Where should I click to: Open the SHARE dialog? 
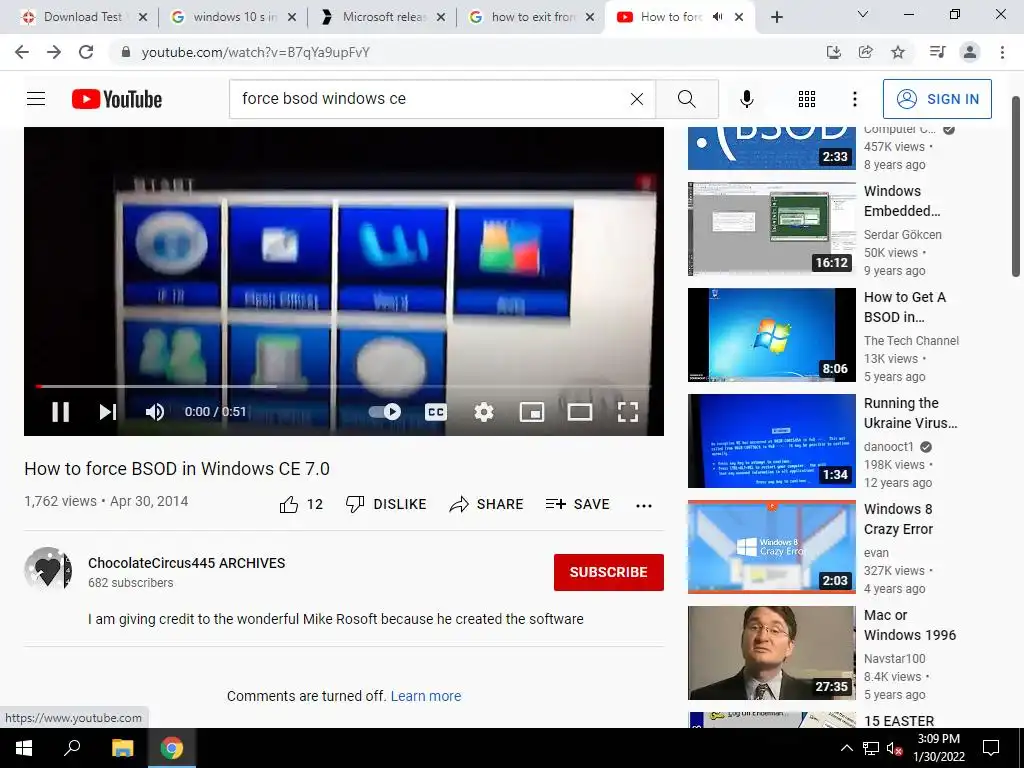[487, 504]
